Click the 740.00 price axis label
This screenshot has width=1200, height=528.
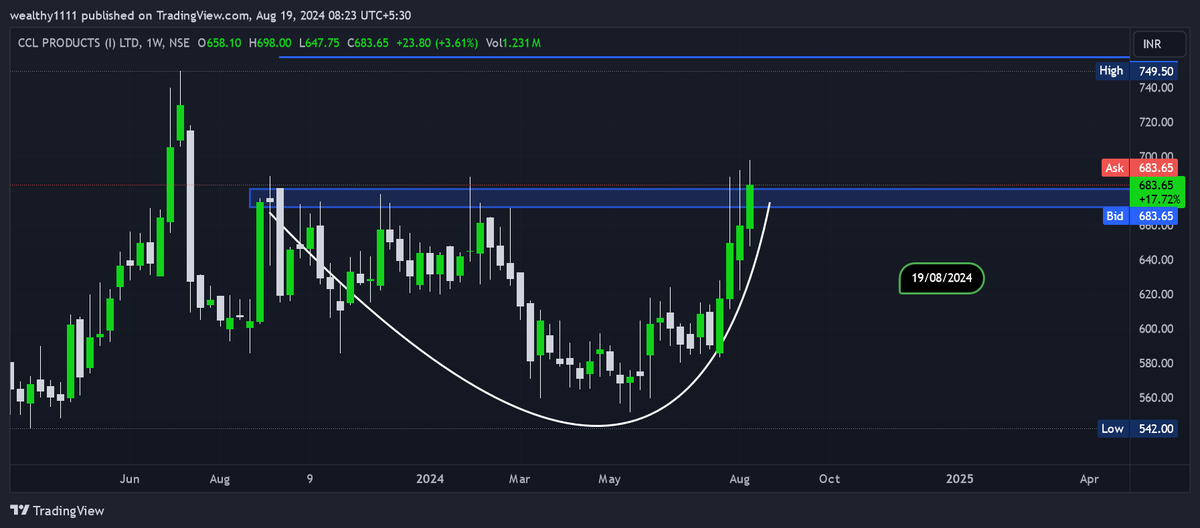[x=1154, y=88]
